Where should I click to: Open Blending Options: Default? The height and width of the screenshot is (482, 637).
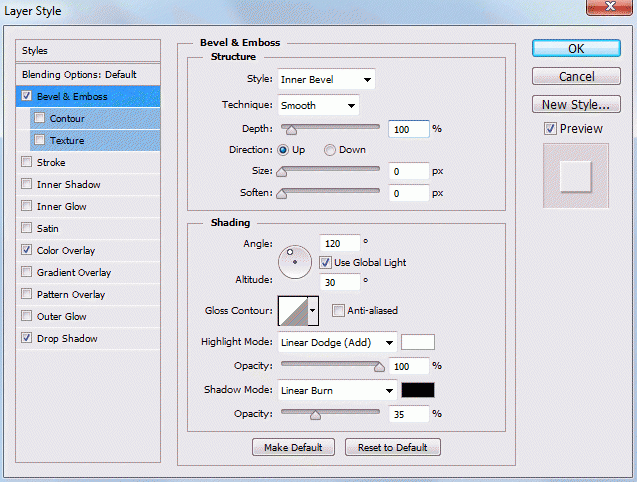tap(88, 75)
